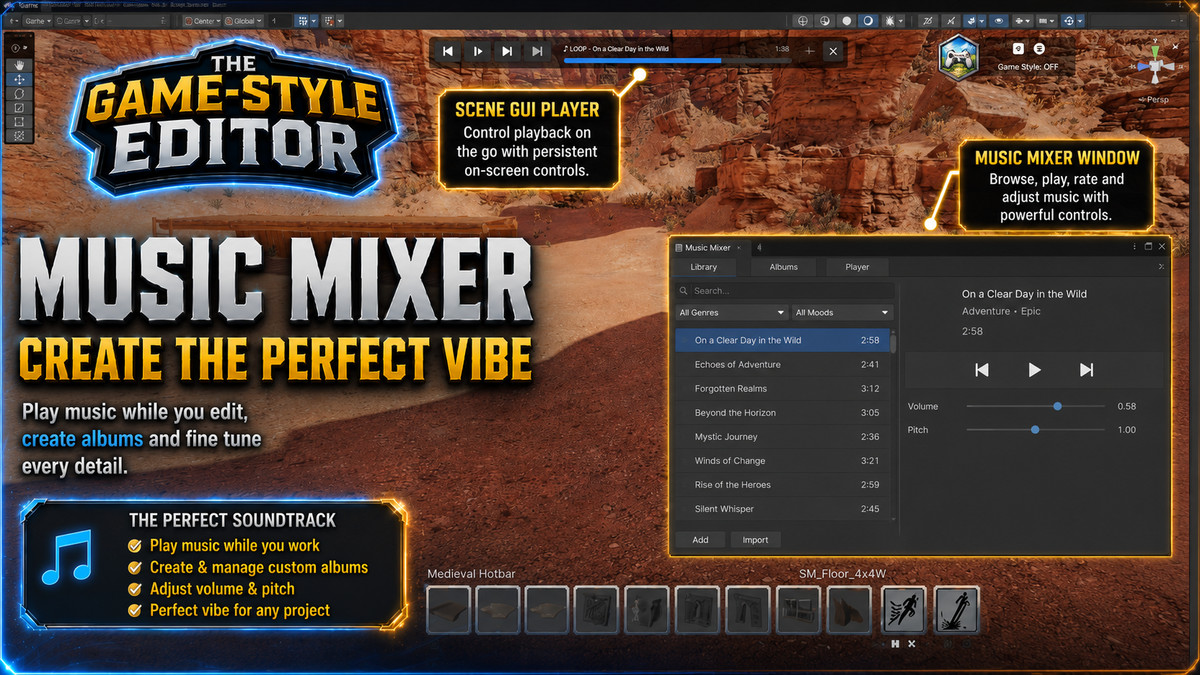
Task: Skip to previous track in scene player
Action: click(448, 51)
